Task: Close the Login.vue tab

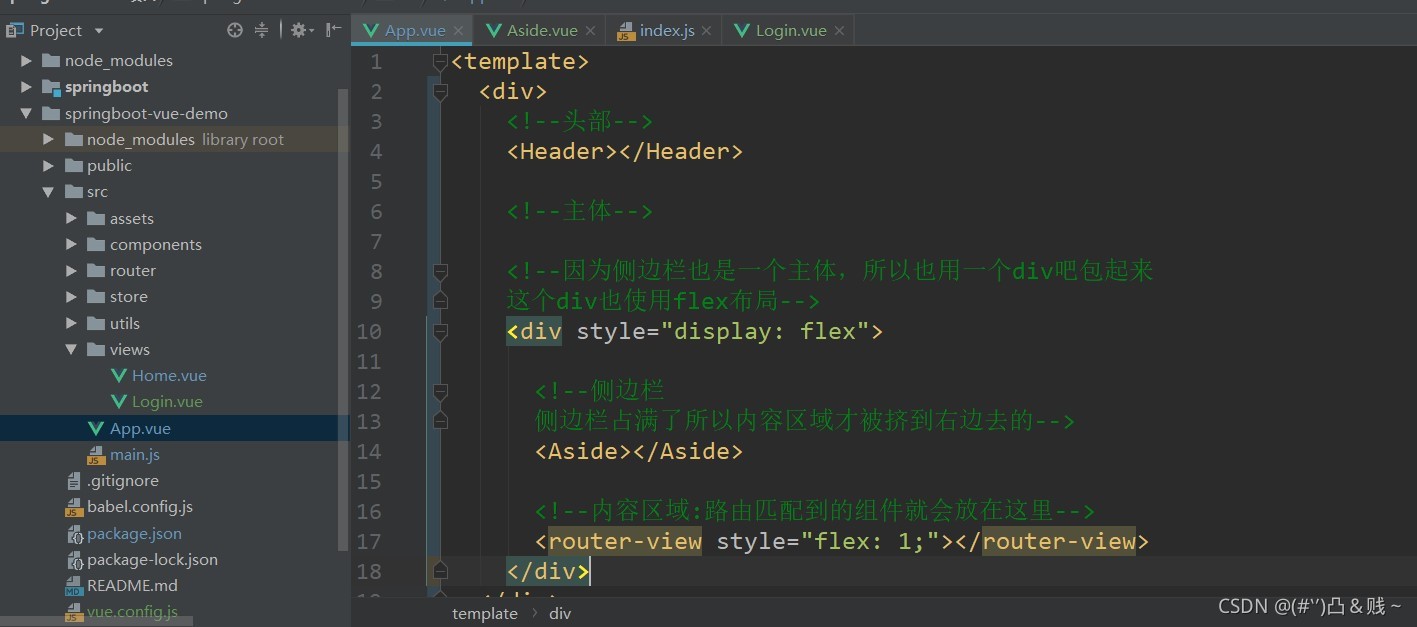Action: [839, 31]
